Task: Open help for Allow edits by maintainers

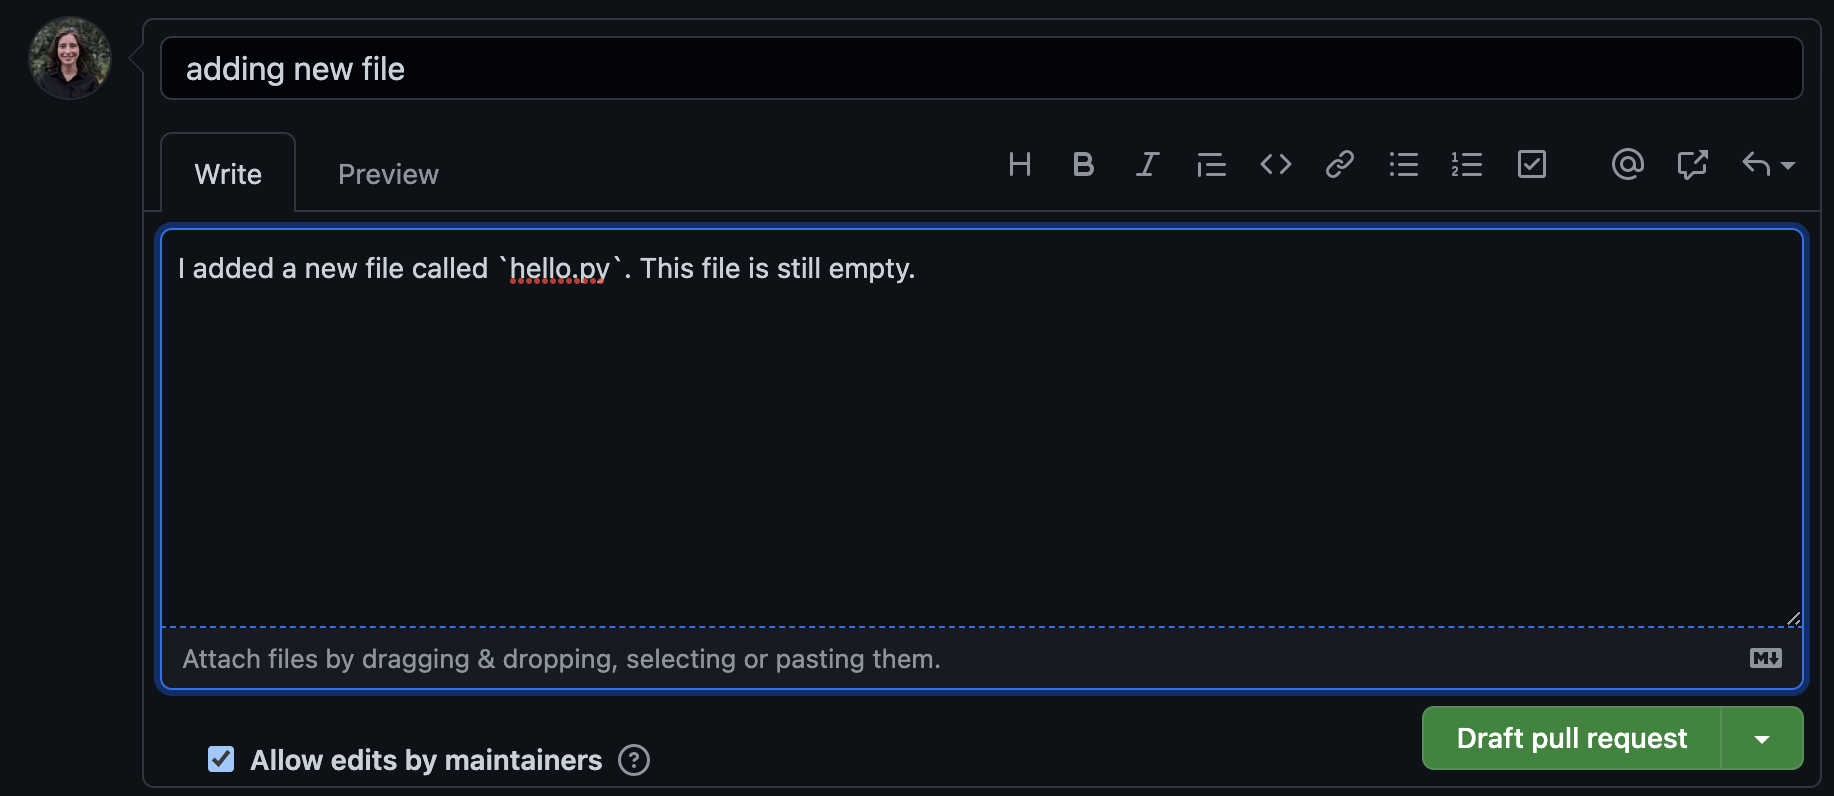Action: tap(634, 760)
